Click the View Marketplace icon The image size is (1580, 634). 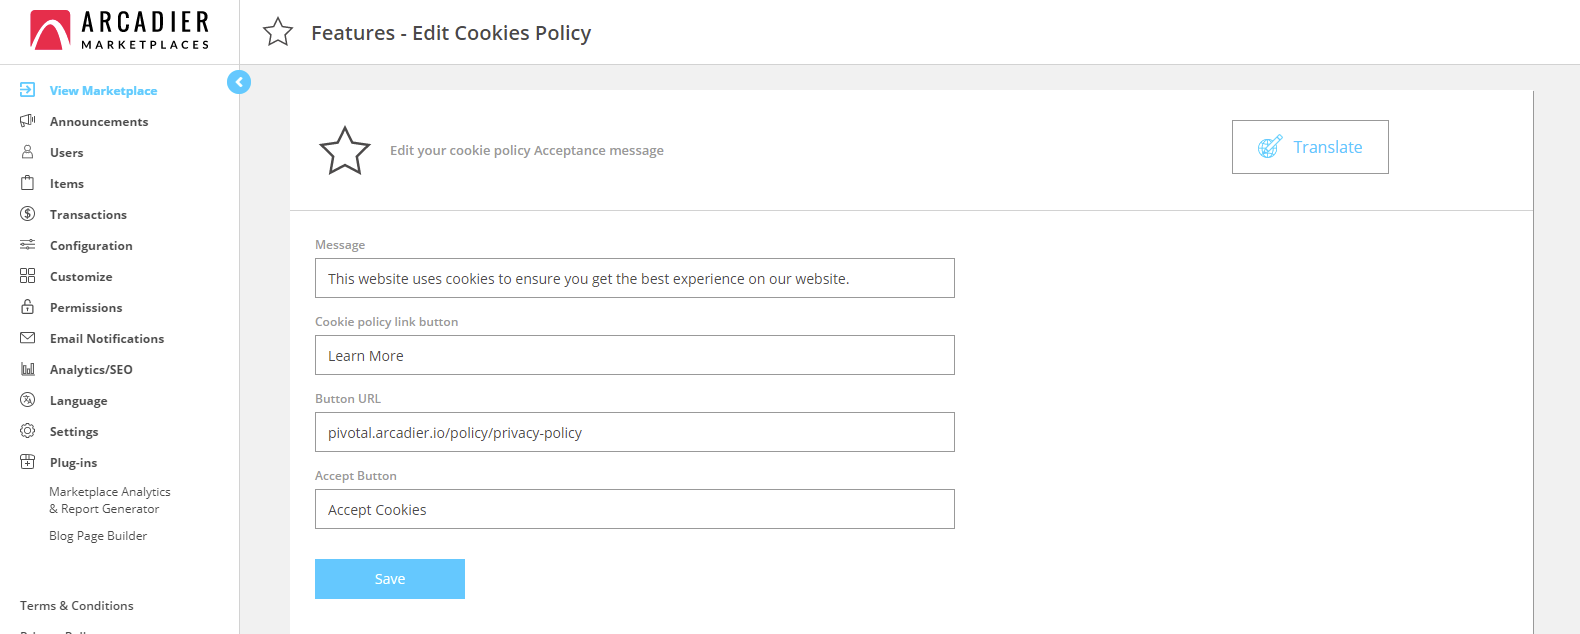[27, 90]
